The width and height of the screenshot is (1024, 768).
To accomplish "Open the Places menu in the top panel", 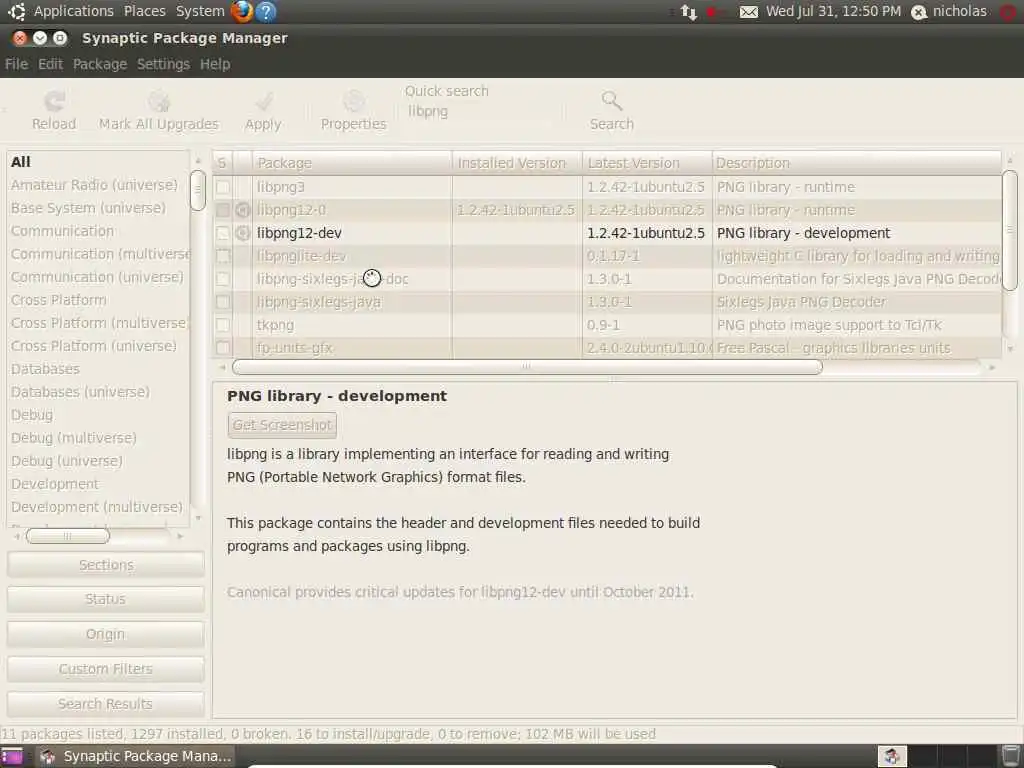I will coord(145,11).
